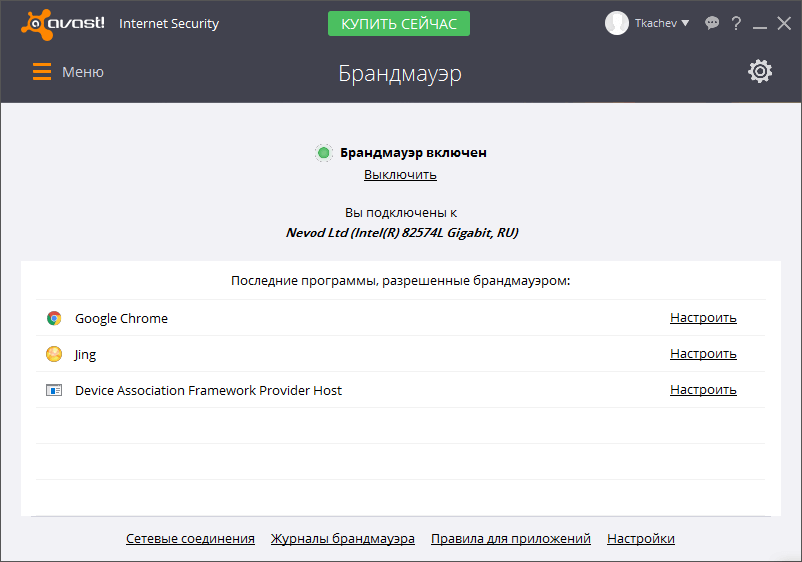Open Журналы брандмауэра link
802x562 pixels.
pos(343,538)
